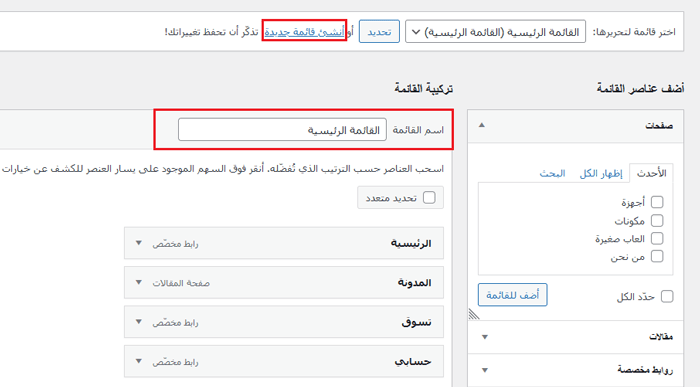The height and width of the screenshot is (387, 700).
Task: Check the مكونات page checkbox
Action: (657, 221)
